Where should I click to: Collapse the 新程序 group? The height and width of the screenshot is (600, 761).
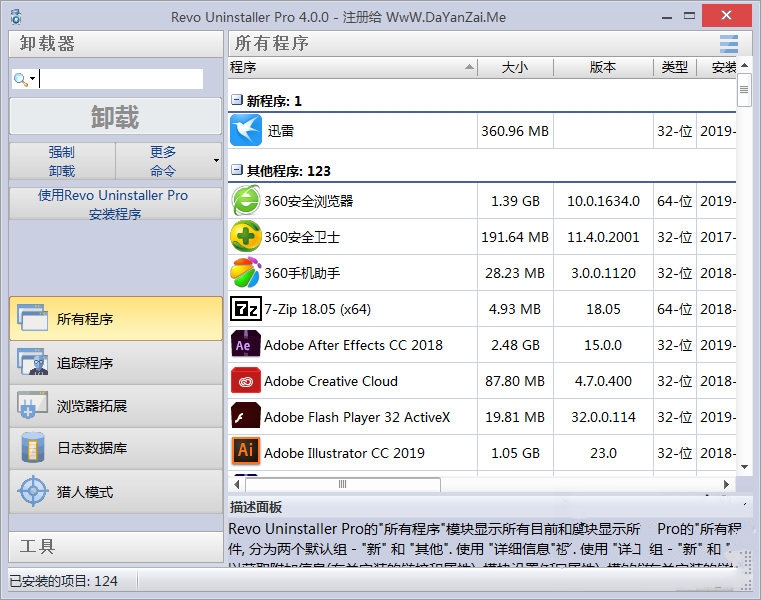236,100
